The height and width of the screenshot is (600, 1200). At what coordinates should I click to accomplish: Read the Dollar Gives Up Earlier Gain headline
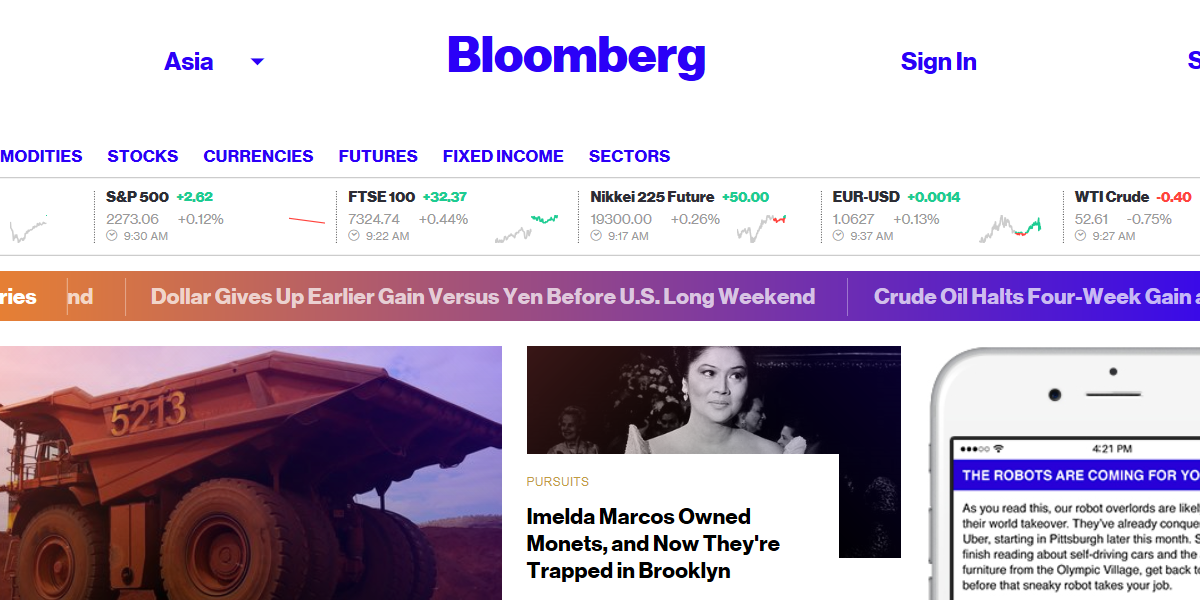tap(483, 297)
